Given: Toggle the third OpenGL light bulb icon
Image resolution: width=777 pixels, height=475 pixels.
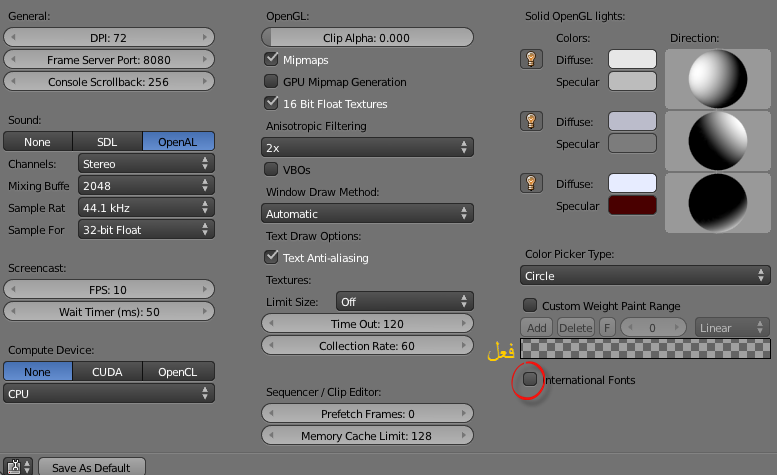Looking at the screenshot, I should (531, 183).
